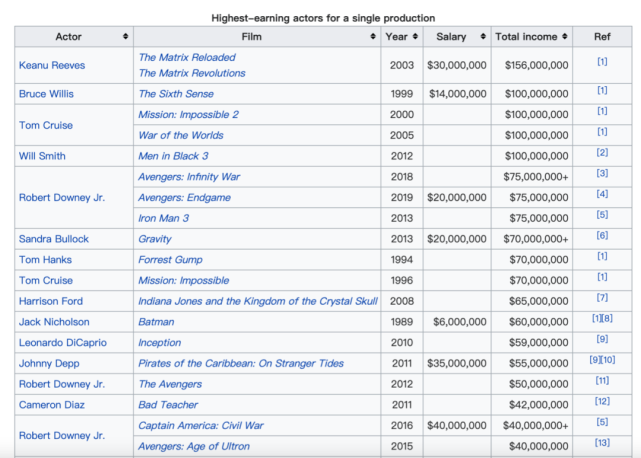Image resolution: width=641 pixels, height=458 pixels.
Task: Go to The Sixth Sense page
Action: pyautogui.click(x=178, y=94)
